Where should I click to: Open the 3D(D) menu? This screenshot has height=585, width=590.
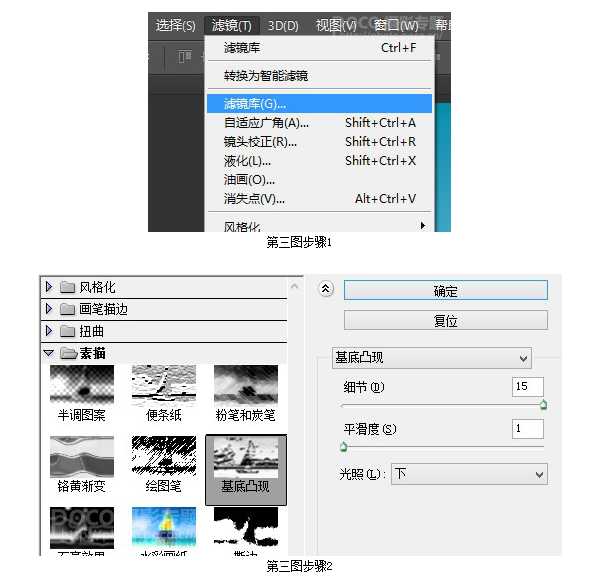pos(283,26)
